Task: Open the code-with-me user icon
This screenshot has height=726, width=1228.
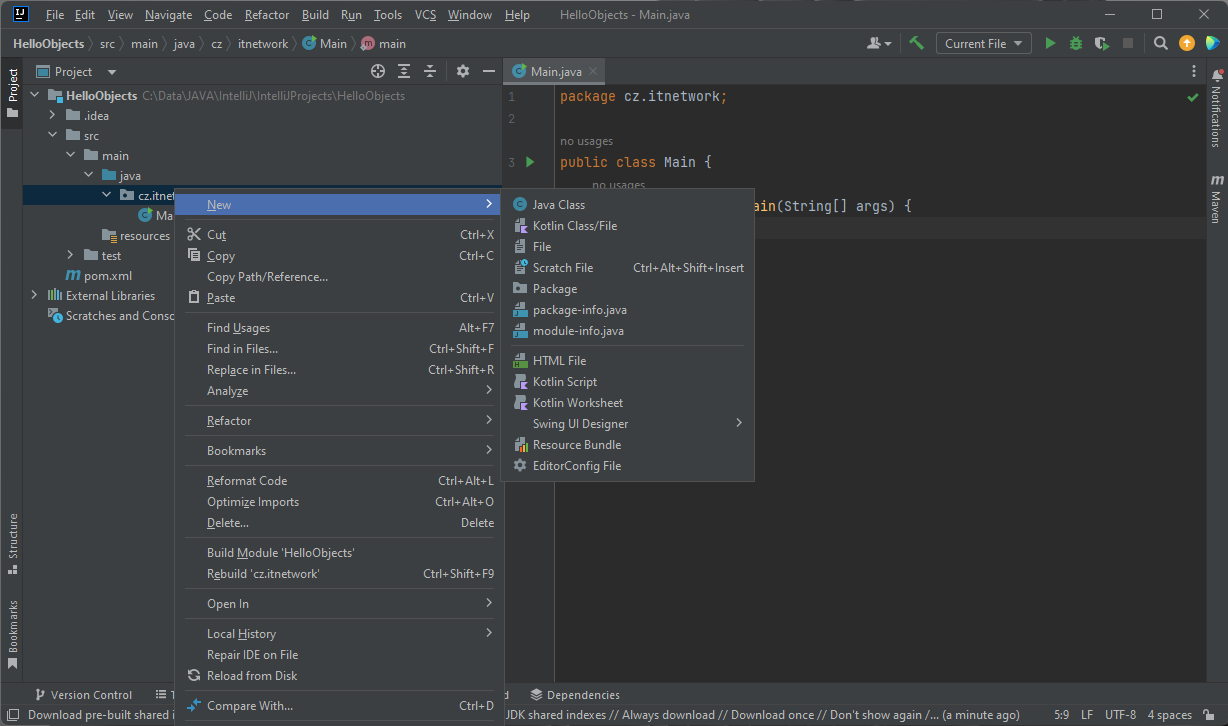Action: point(879,43)
